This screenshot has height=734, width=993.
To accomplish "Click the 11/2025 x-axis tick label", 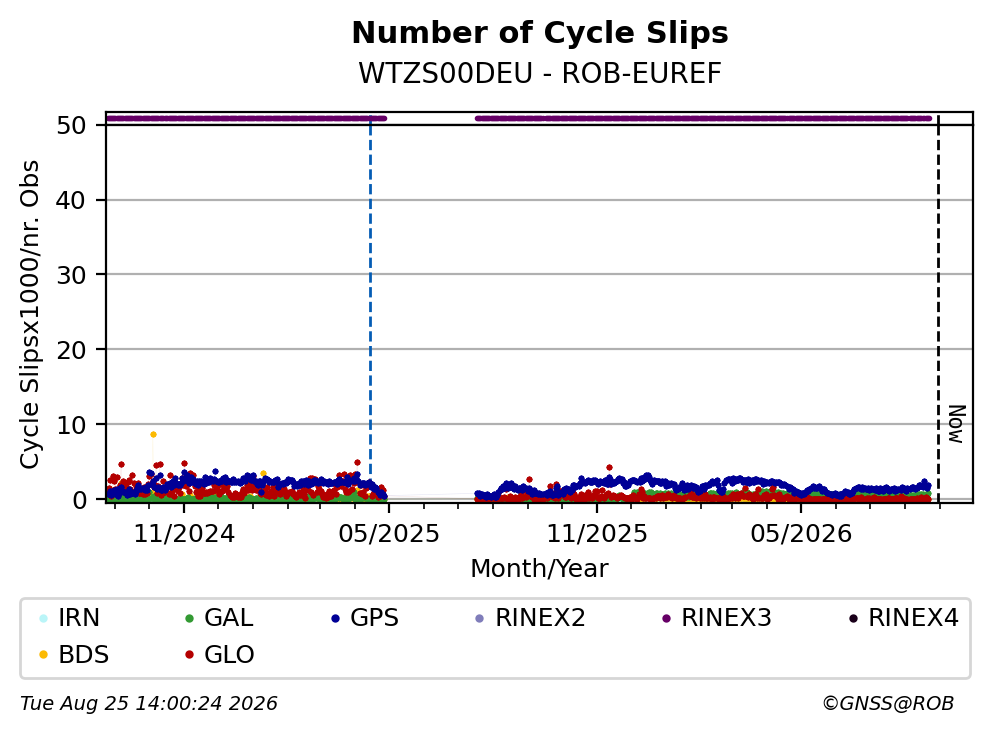I will (597, 534).
